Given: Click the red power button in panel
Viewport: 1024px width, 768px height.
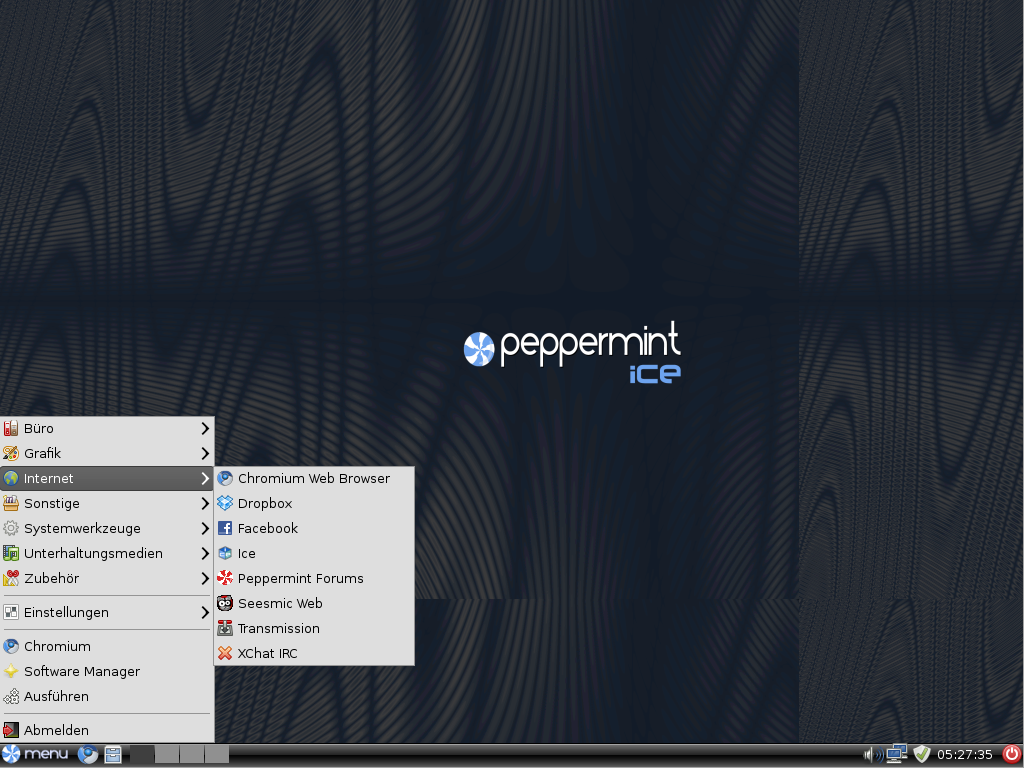Looking at the screenshot, I should click(x=1011, y=754).
